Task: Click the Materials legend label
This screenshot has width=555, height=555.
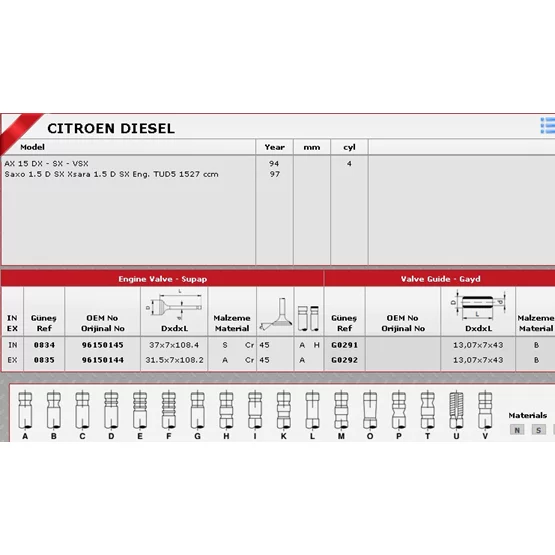Action: [527, 415]
